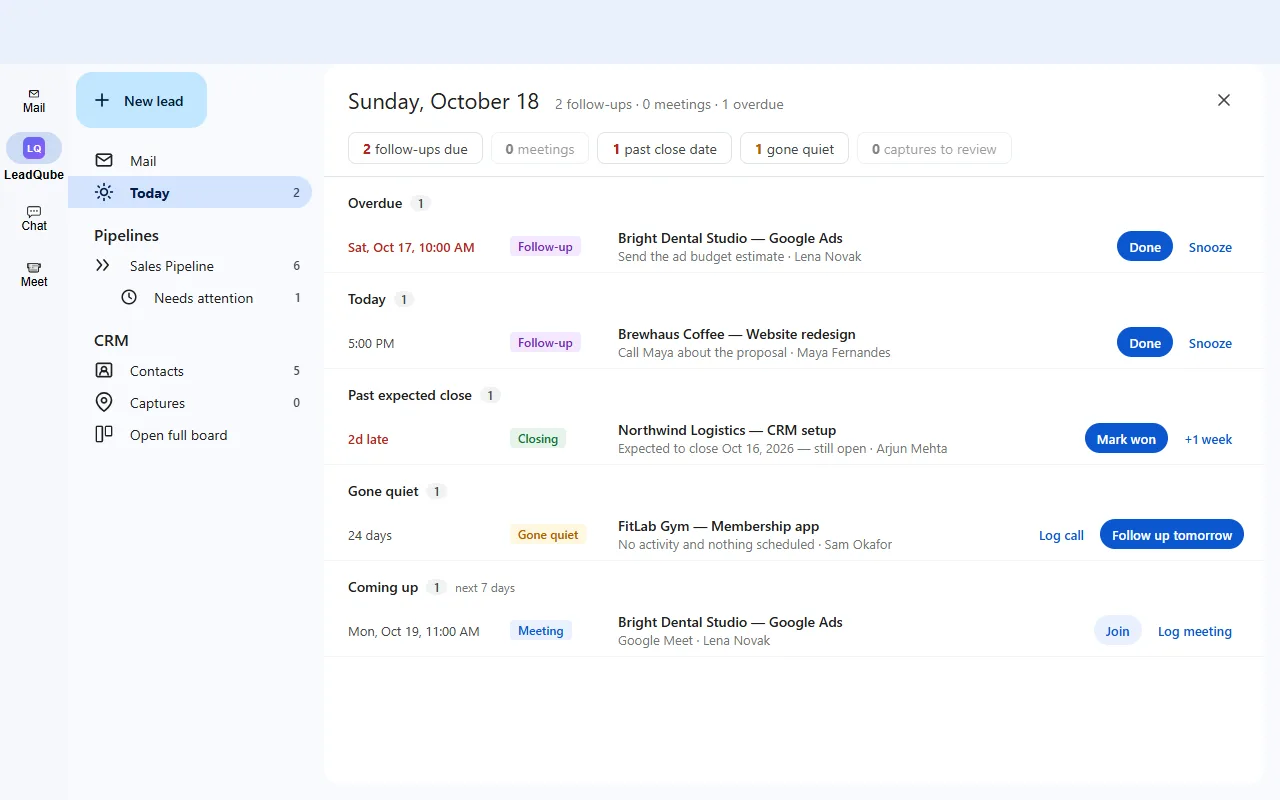
Task: Open the Chat app icon
Action: click(x=34, y=218)
